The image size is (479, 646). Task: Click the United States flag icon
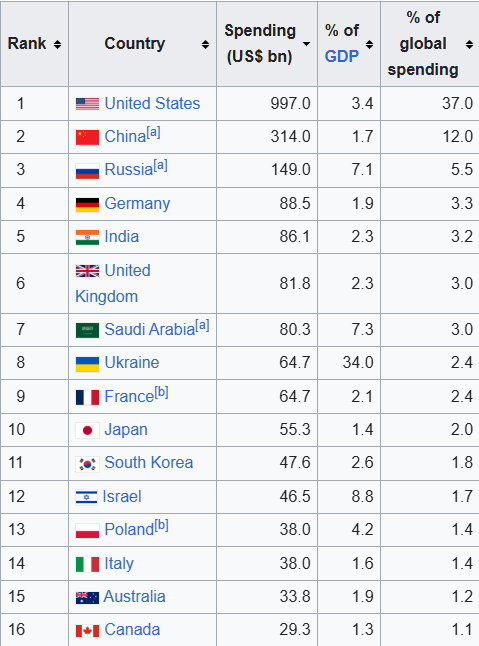87,104
